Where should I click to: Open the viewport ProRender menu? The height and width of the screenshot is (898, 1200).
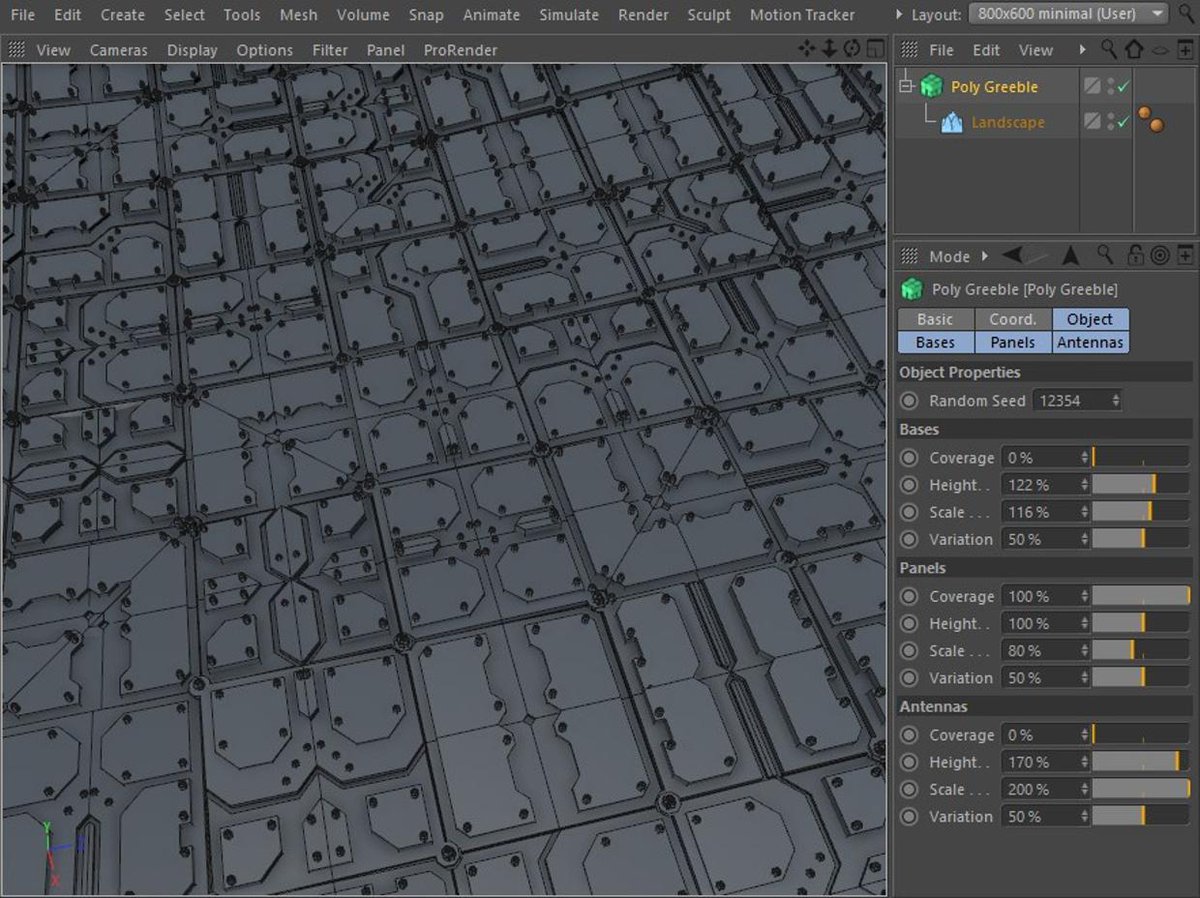click(x=460, y=50)
